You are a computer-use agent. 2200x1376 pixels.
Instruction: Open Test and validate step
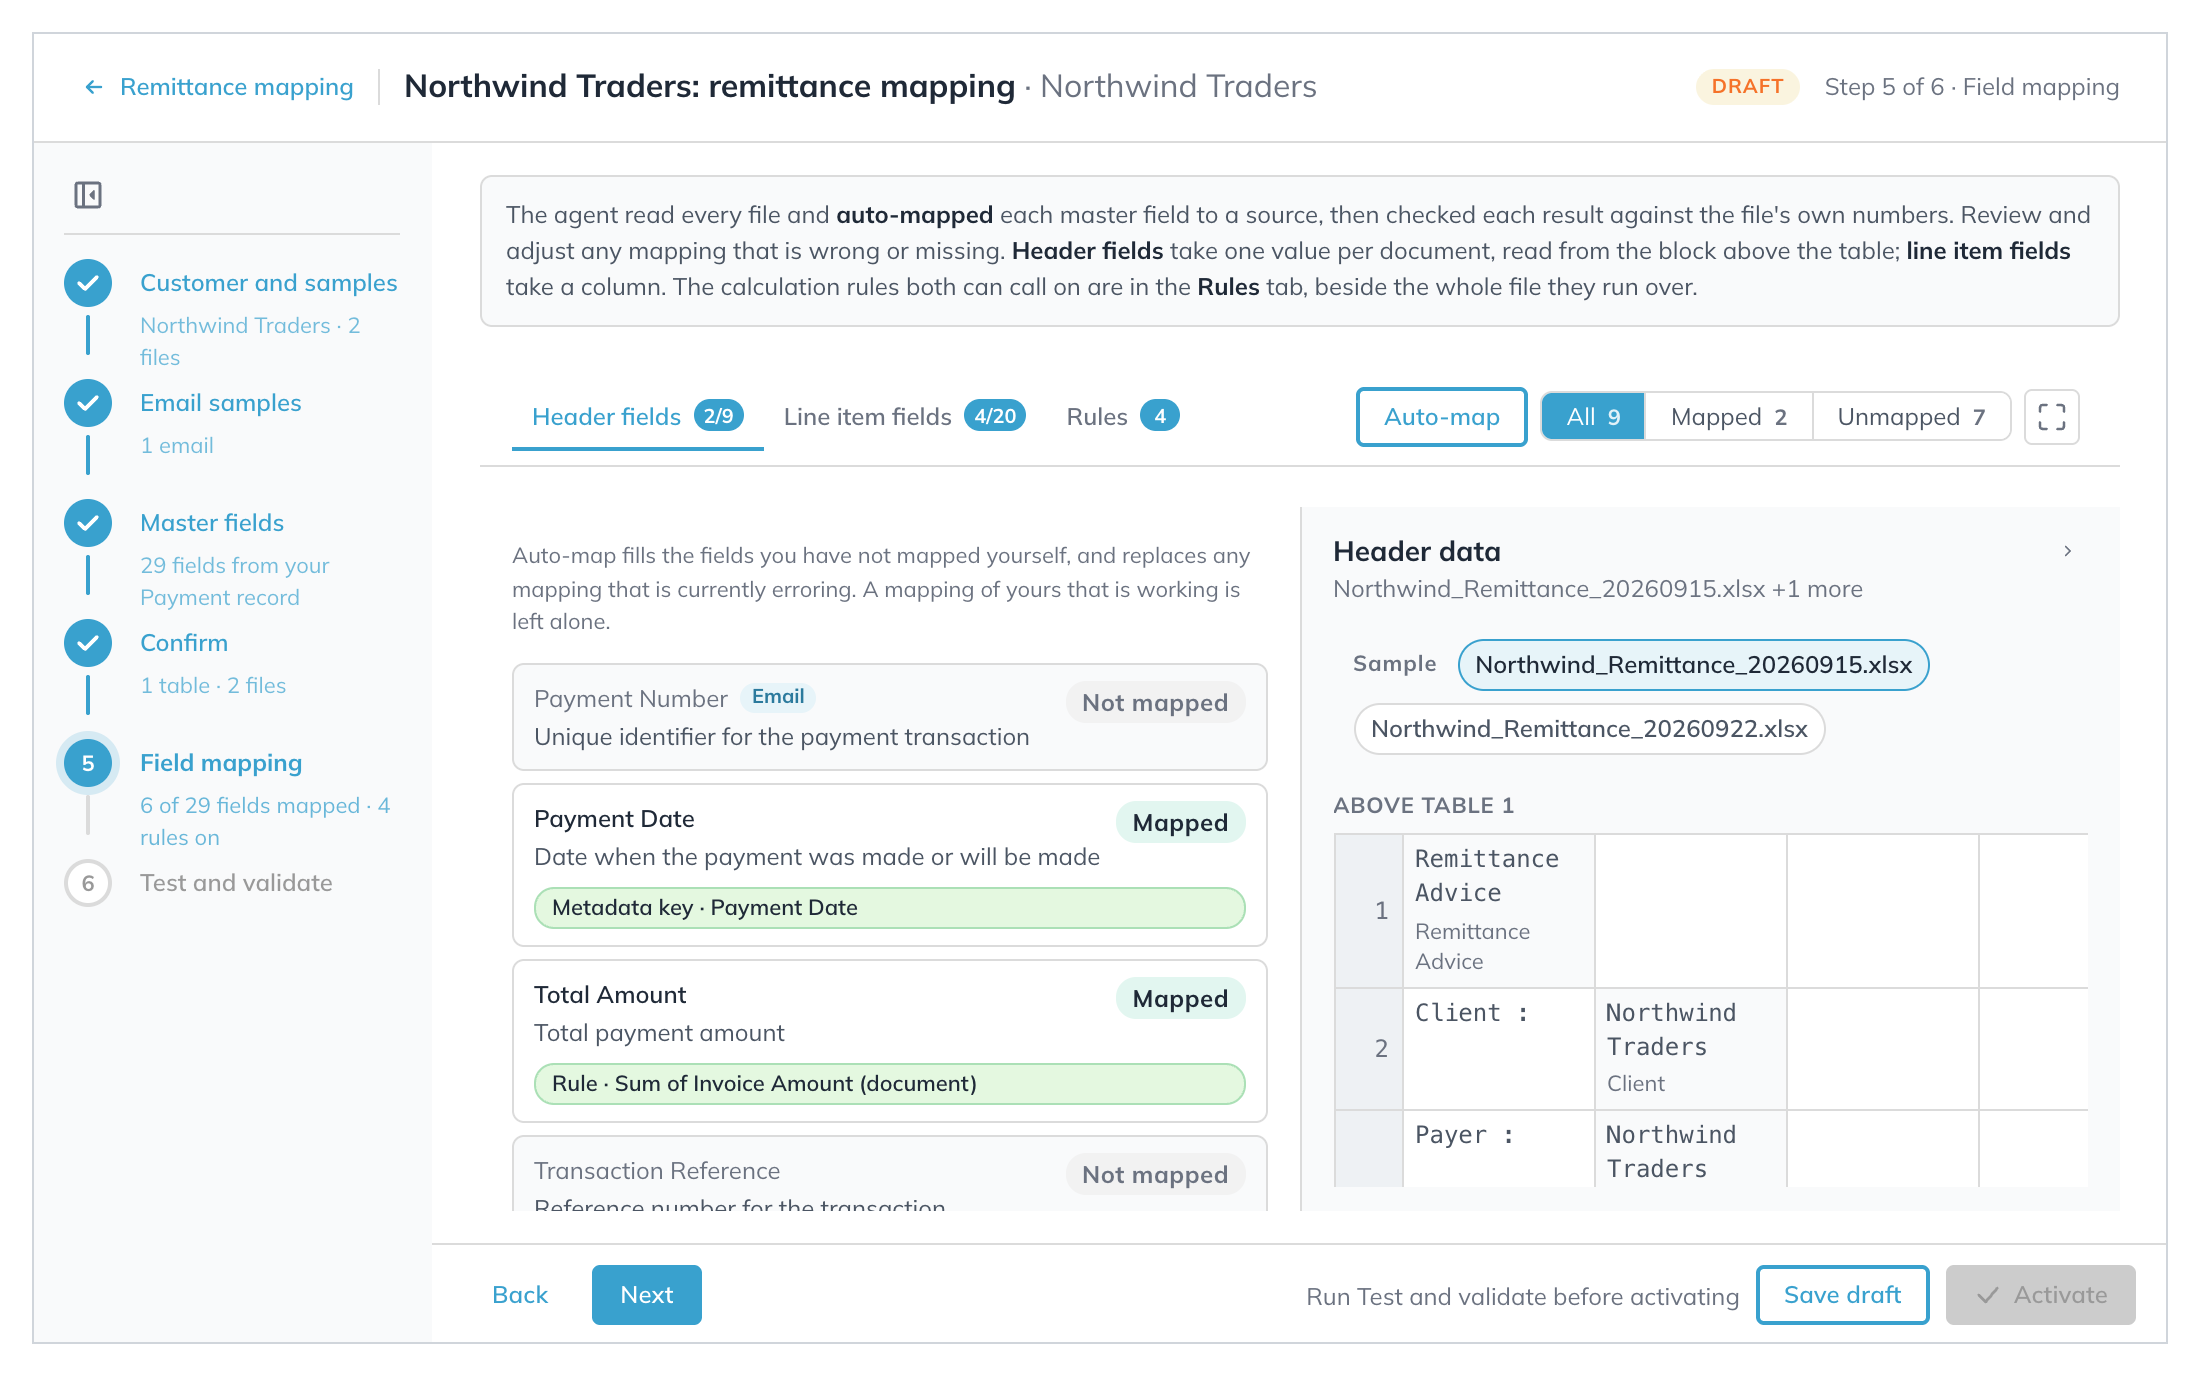click(236, 883)
